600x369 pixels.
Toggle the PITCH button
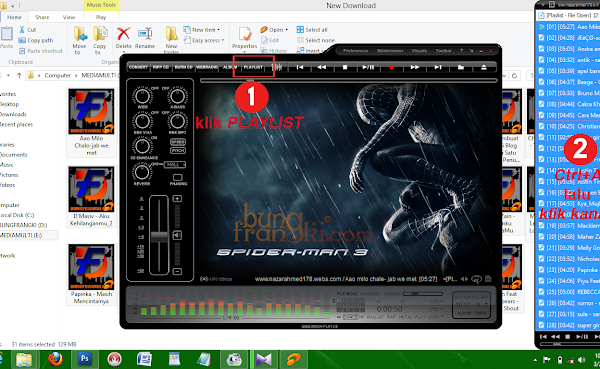[x=178, y=150]
